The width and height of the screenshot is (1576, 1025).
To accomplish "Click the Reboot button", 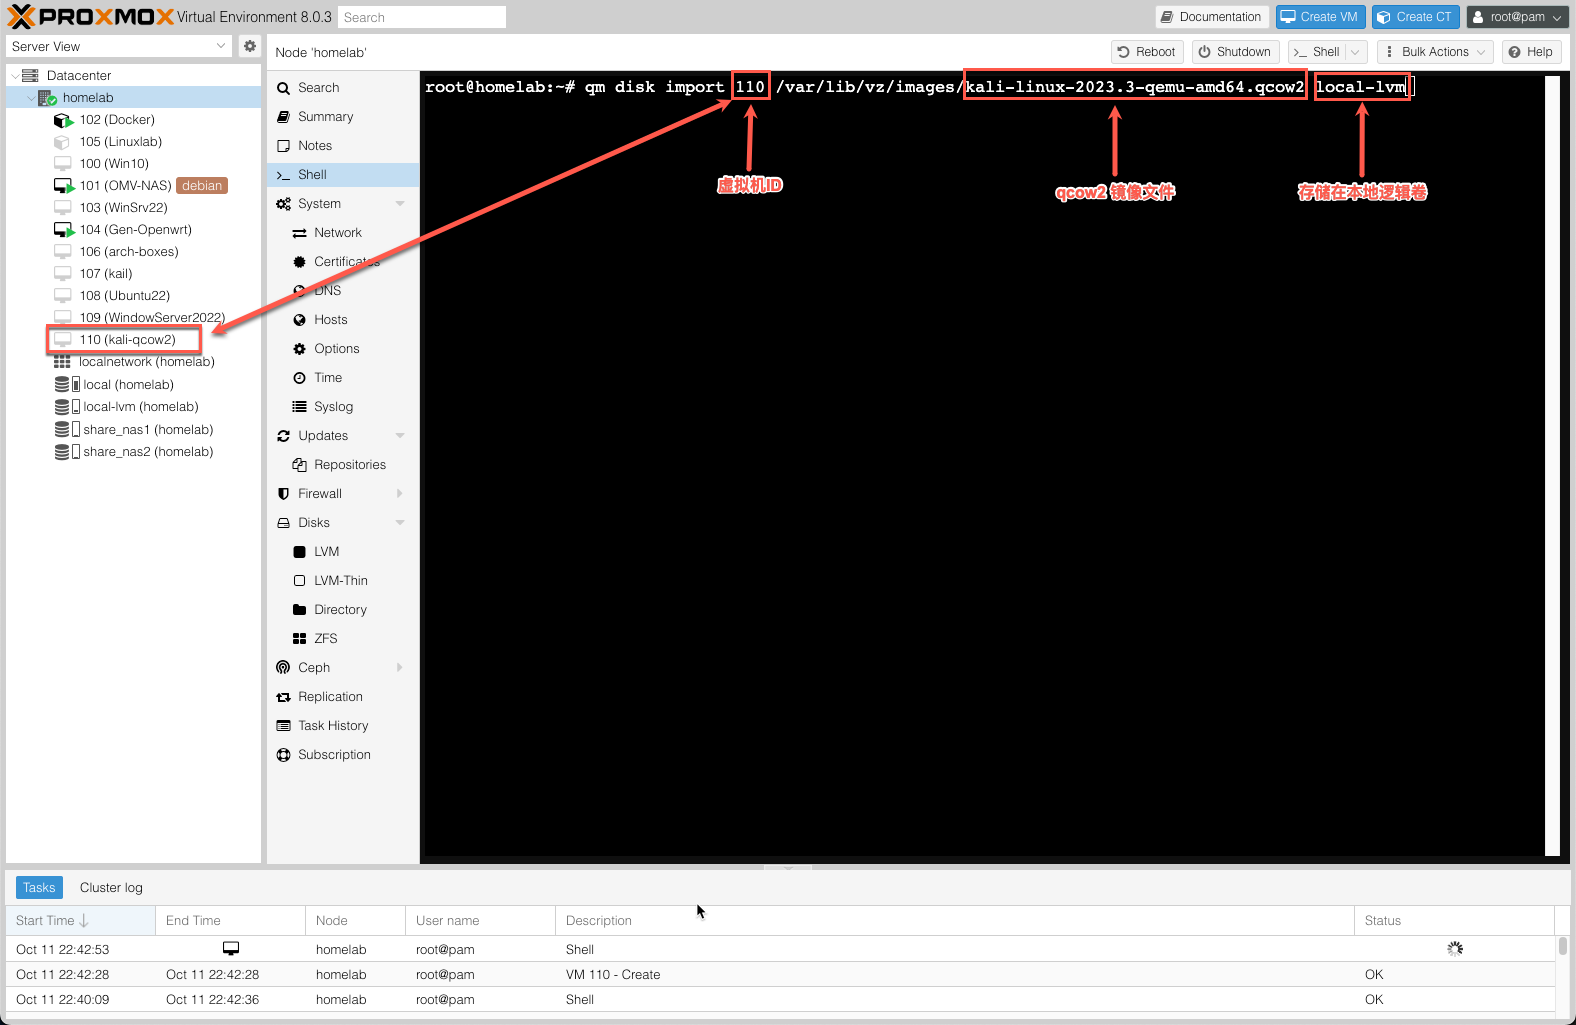I will 1147,52.
